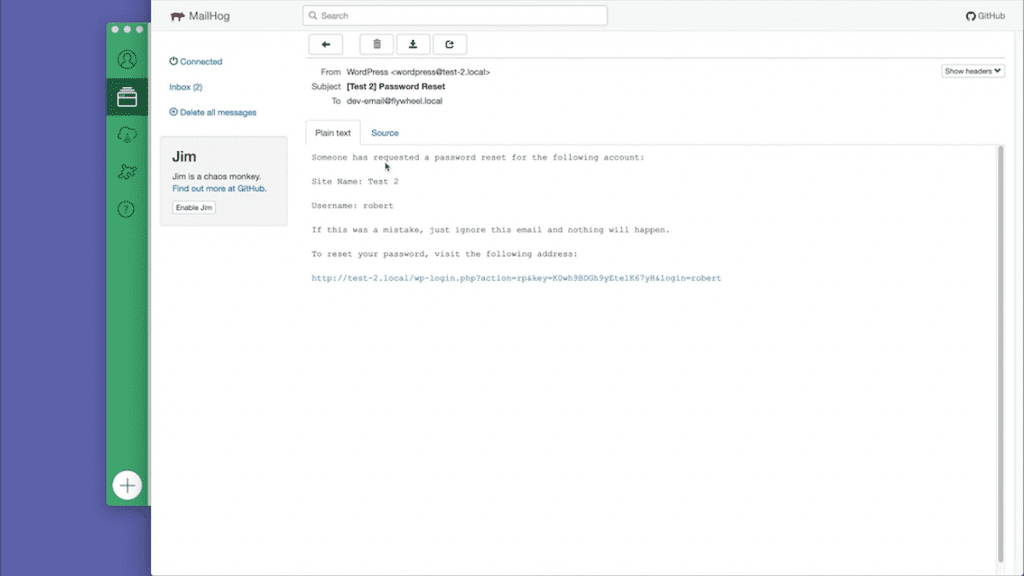The height and width of the screenshot is (576, 1024).
Task: Click the line "Site Name: Test 2"
Action: click(x=355, y=182)
